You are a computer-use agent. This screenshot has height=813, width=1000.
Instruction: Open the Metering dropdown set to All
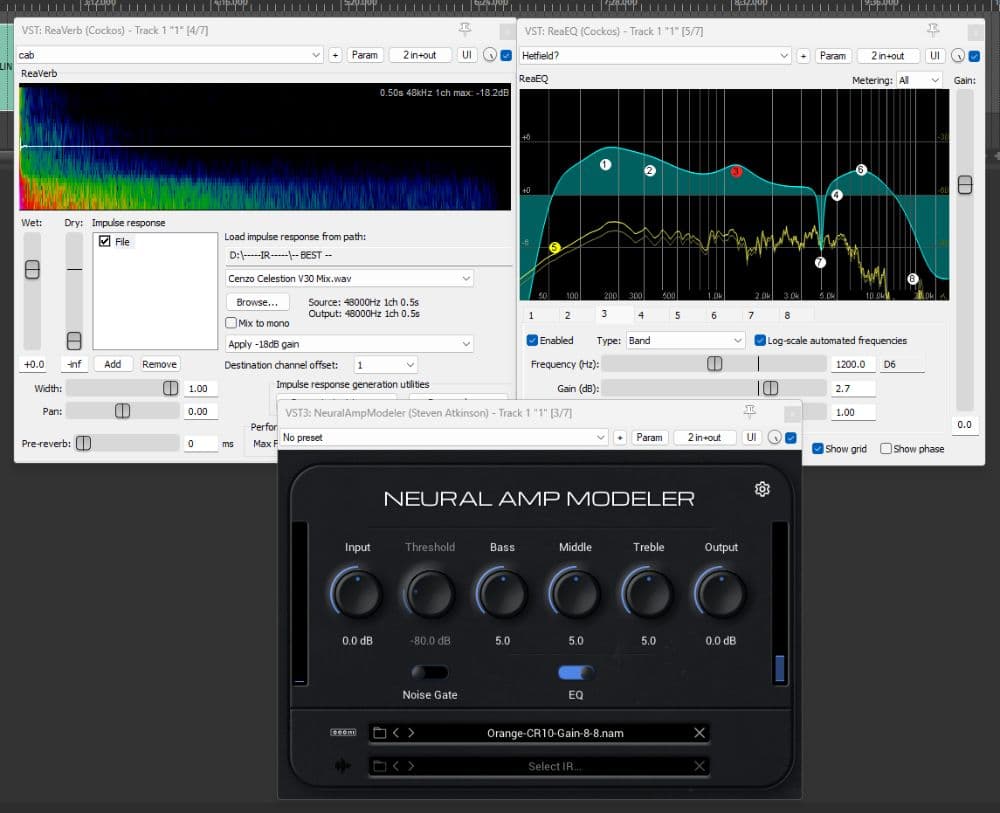[920, 80]
